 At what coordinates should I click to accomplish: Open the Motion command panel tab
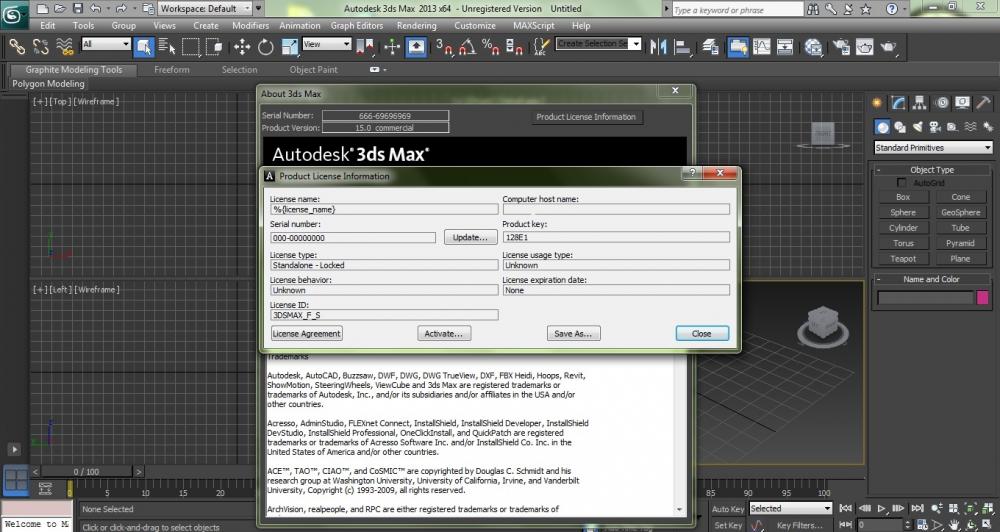[941, 103]
